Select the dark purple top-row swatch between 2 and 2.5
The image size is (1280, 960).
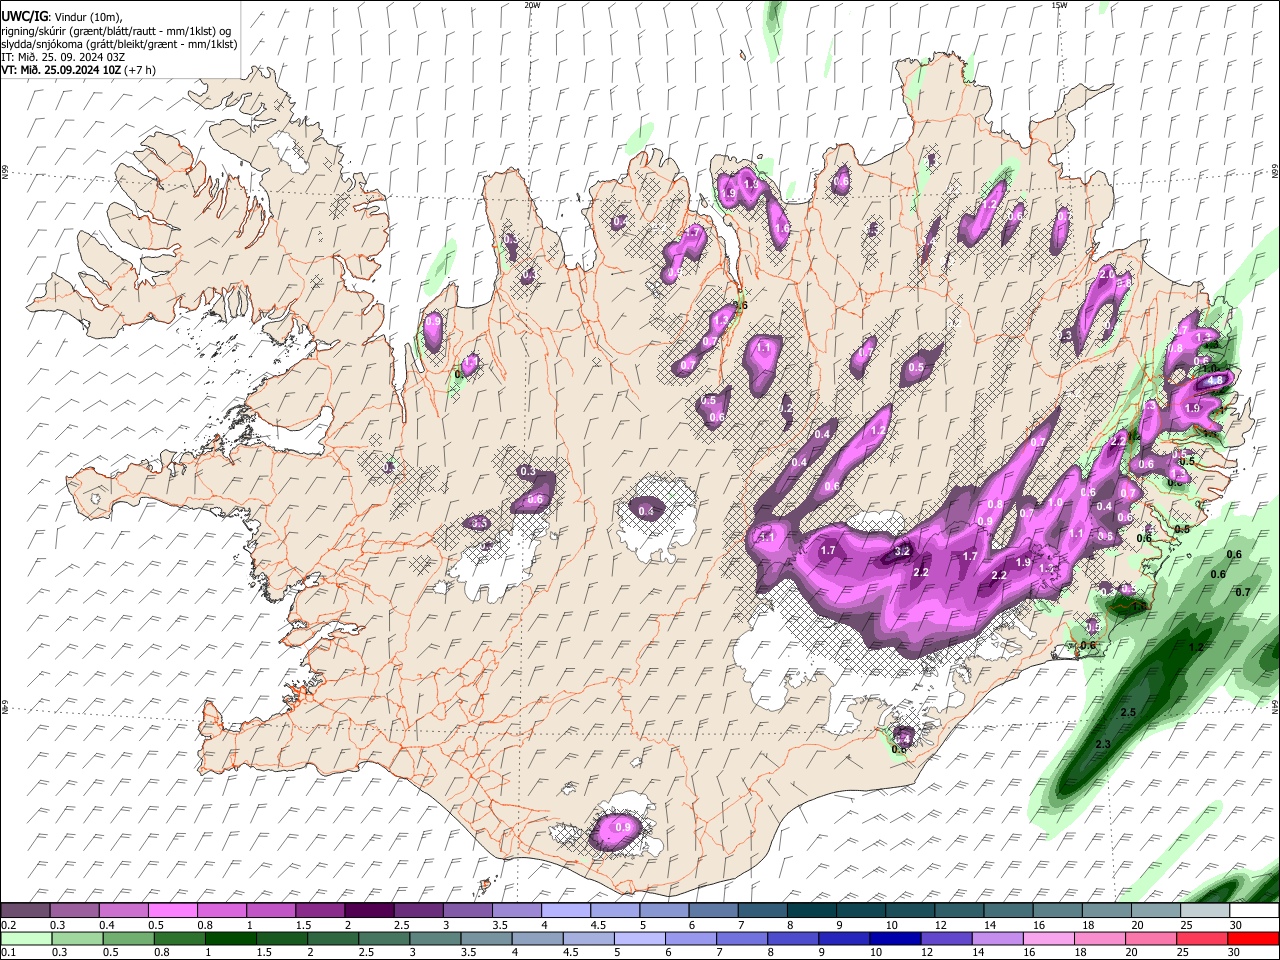coord(369,911)
